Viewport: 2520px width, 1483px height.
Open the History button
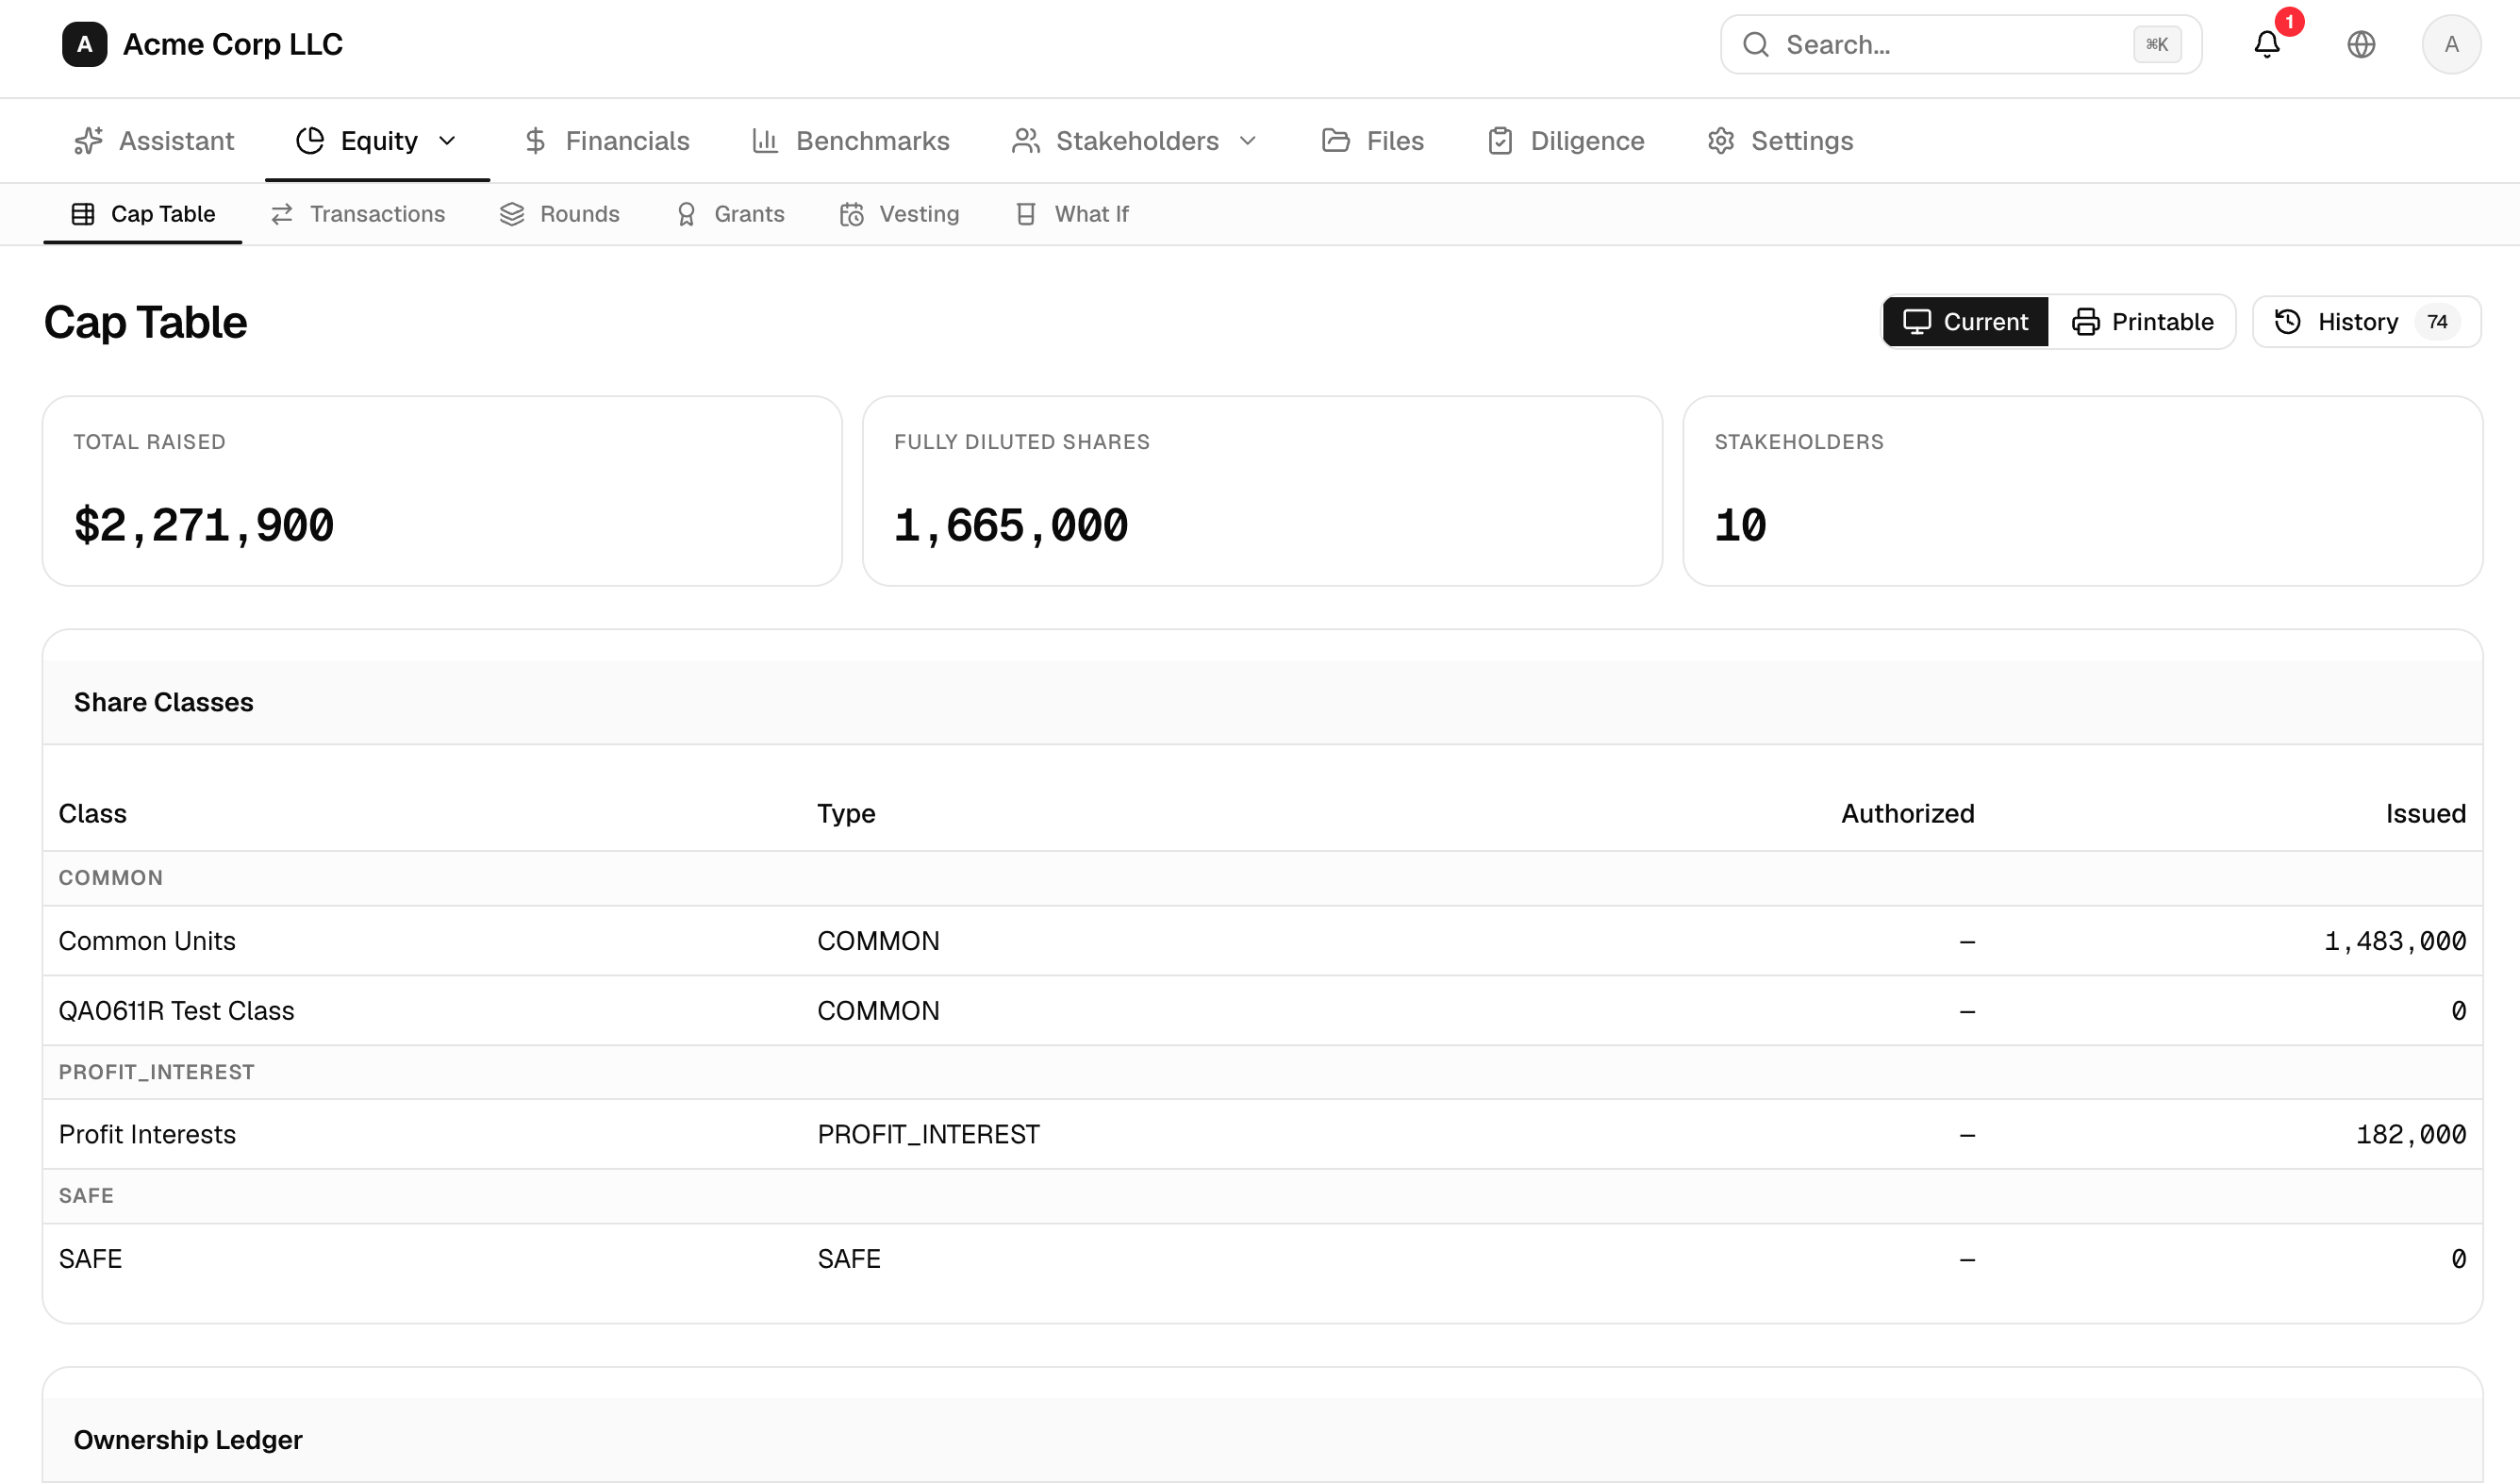[2366, 322]
